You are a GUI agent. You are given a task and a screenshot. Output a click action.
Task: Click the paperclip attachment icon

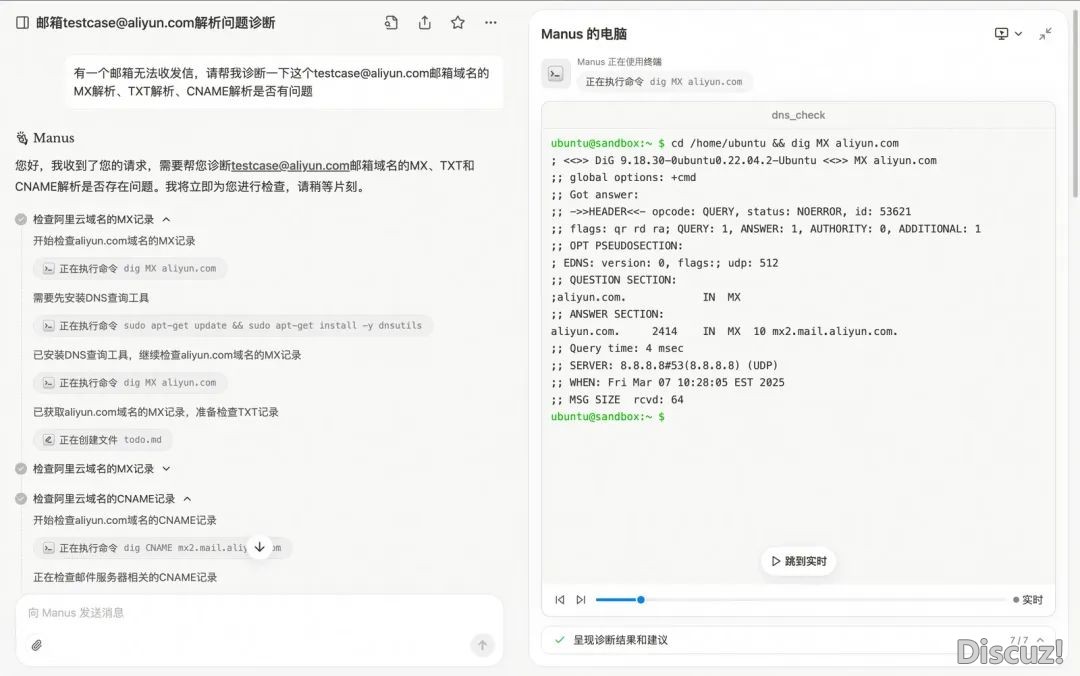pos(37,645)
